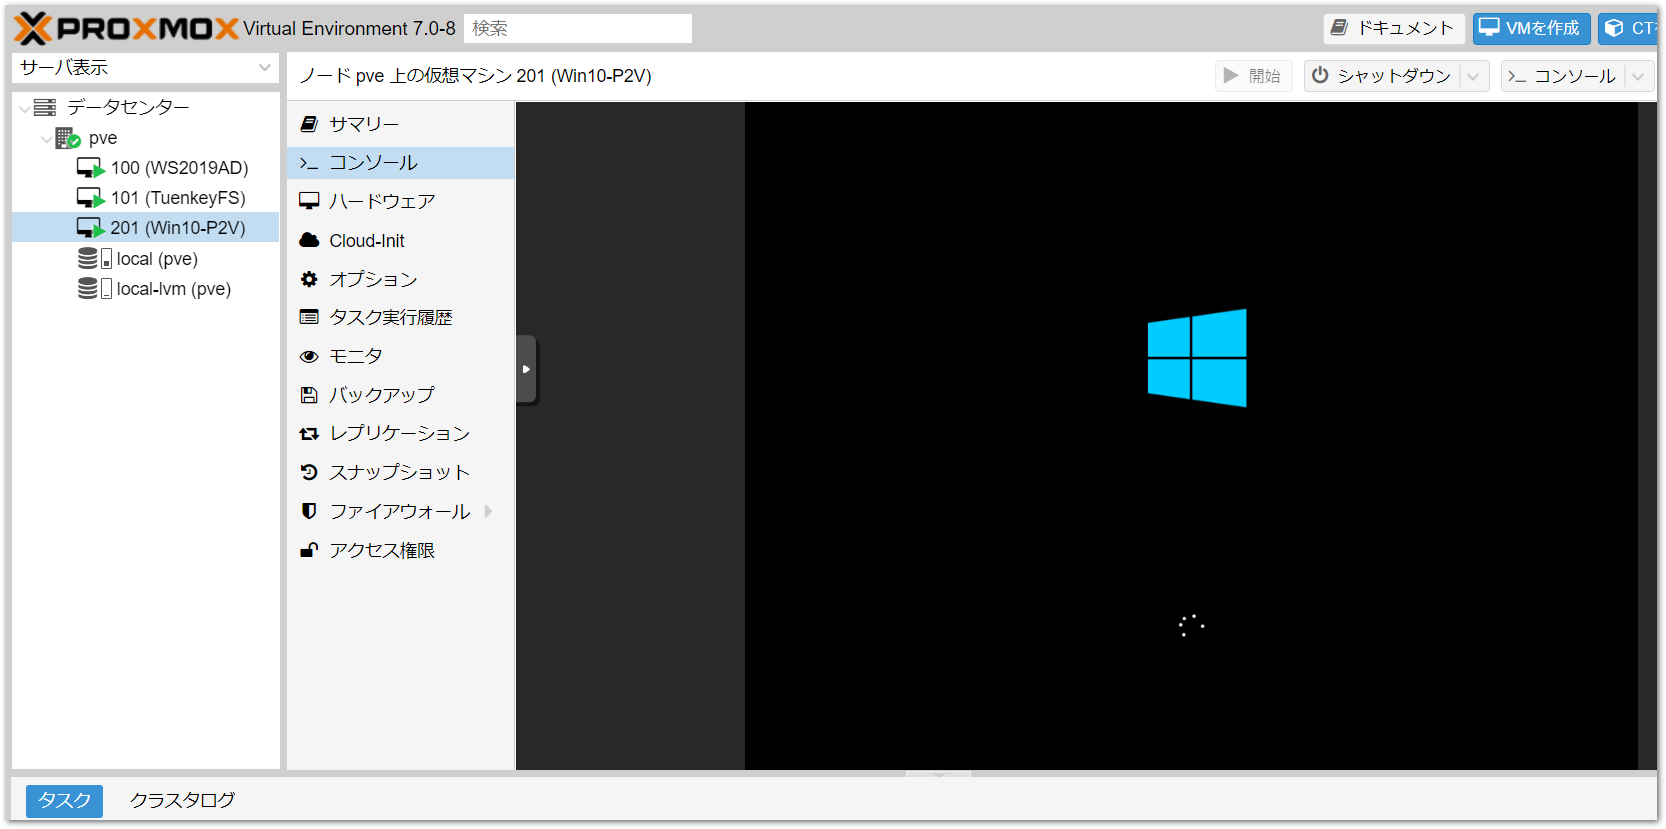This screenshot has width=1666, height=829.
Task: Click the アクセス権限 unlock icon
Action: pos(309,550)
